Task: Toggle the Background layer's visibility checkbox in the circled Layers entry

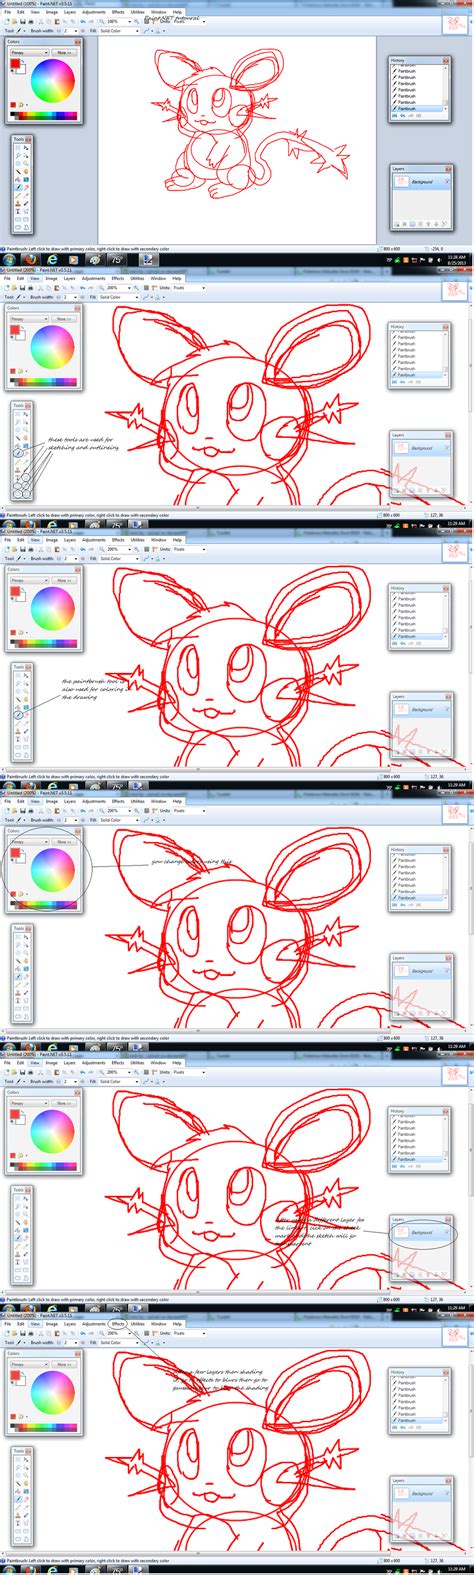Action: 447,1232
